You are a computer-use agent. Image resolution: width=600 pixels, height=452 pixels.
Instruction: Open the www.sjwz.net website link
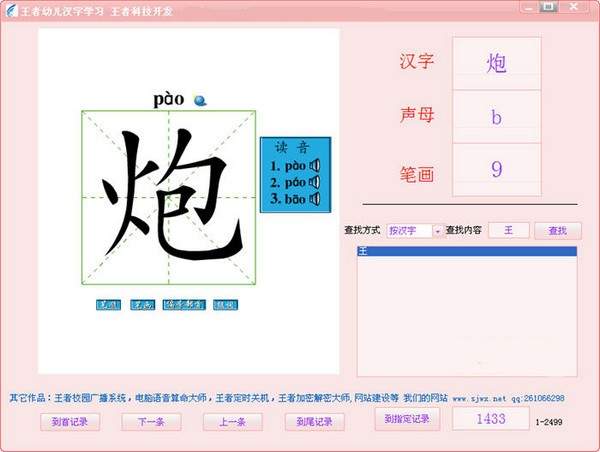pos(479,398)
